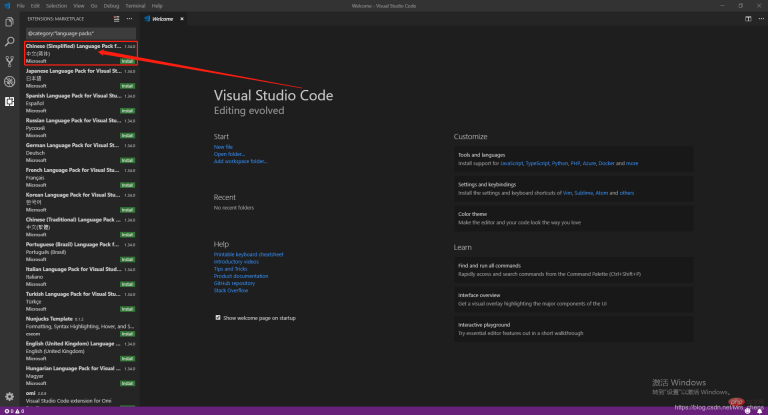The width and height of the screenshot is (768, 415).
Task: Select omi extension entry
Action: [x=81, y=397]
